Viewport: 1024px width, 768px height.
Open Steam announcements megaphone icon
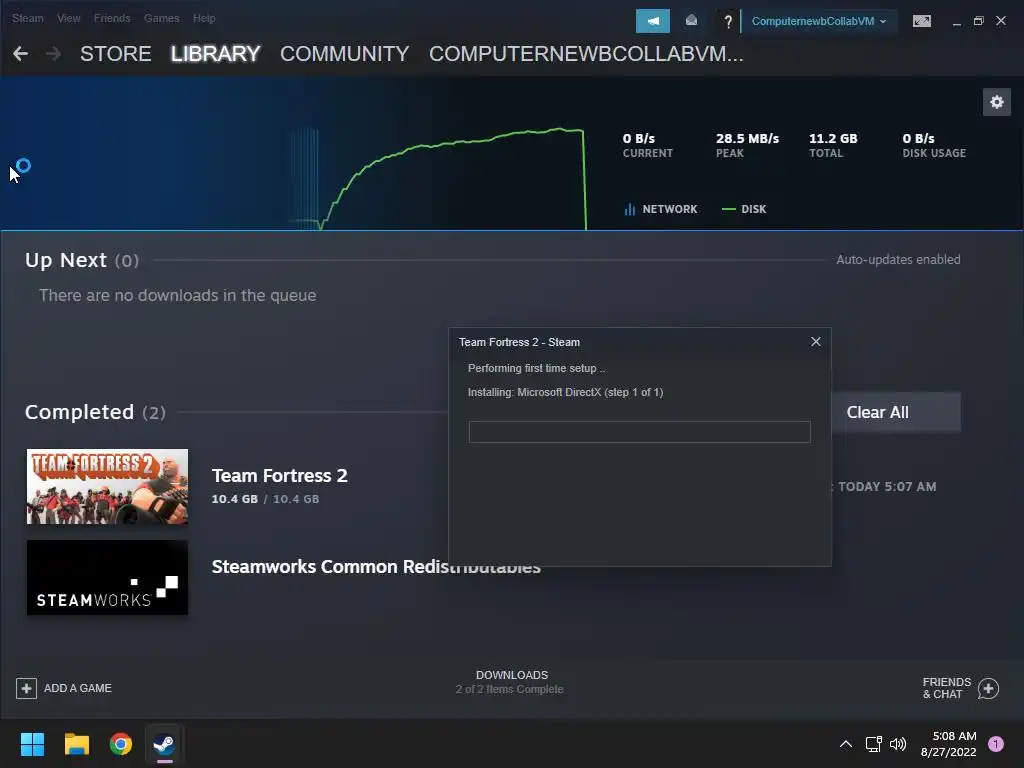click(x=652, y=21)
